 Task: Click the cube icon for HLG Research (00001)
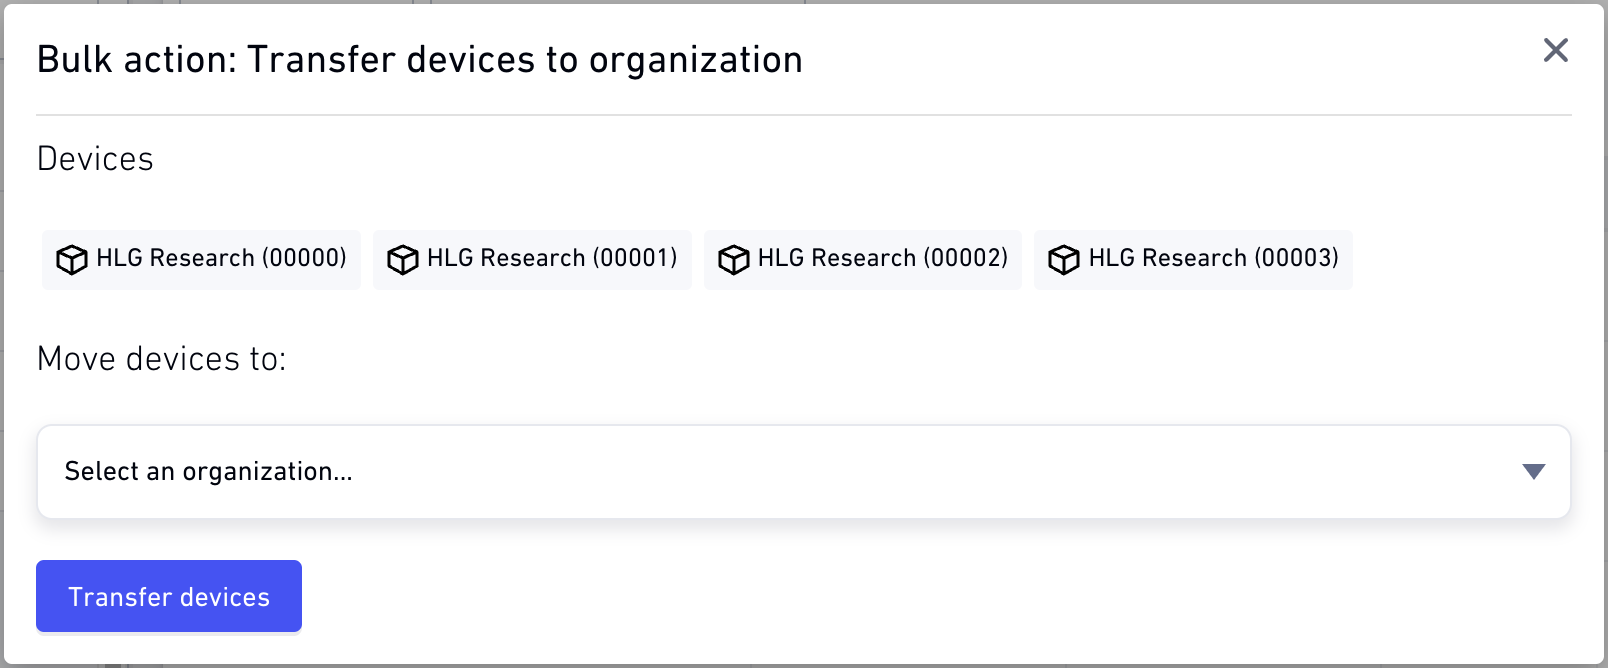coord(402,260)
